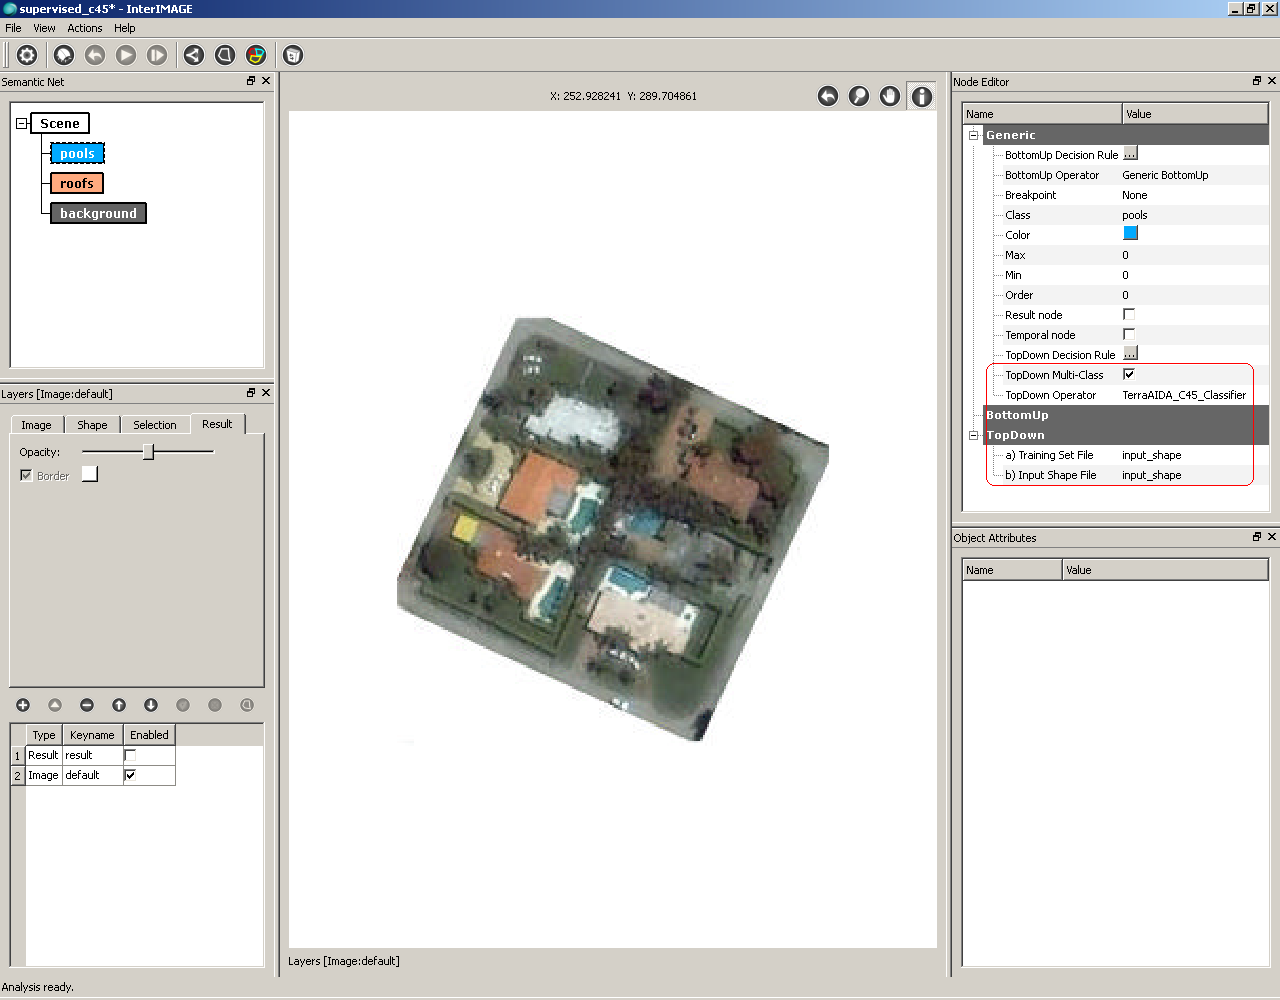Toggle the TopDown Multi-Class checkbox
The width and height of the screenshot is (1280, 1000).
1129,374
